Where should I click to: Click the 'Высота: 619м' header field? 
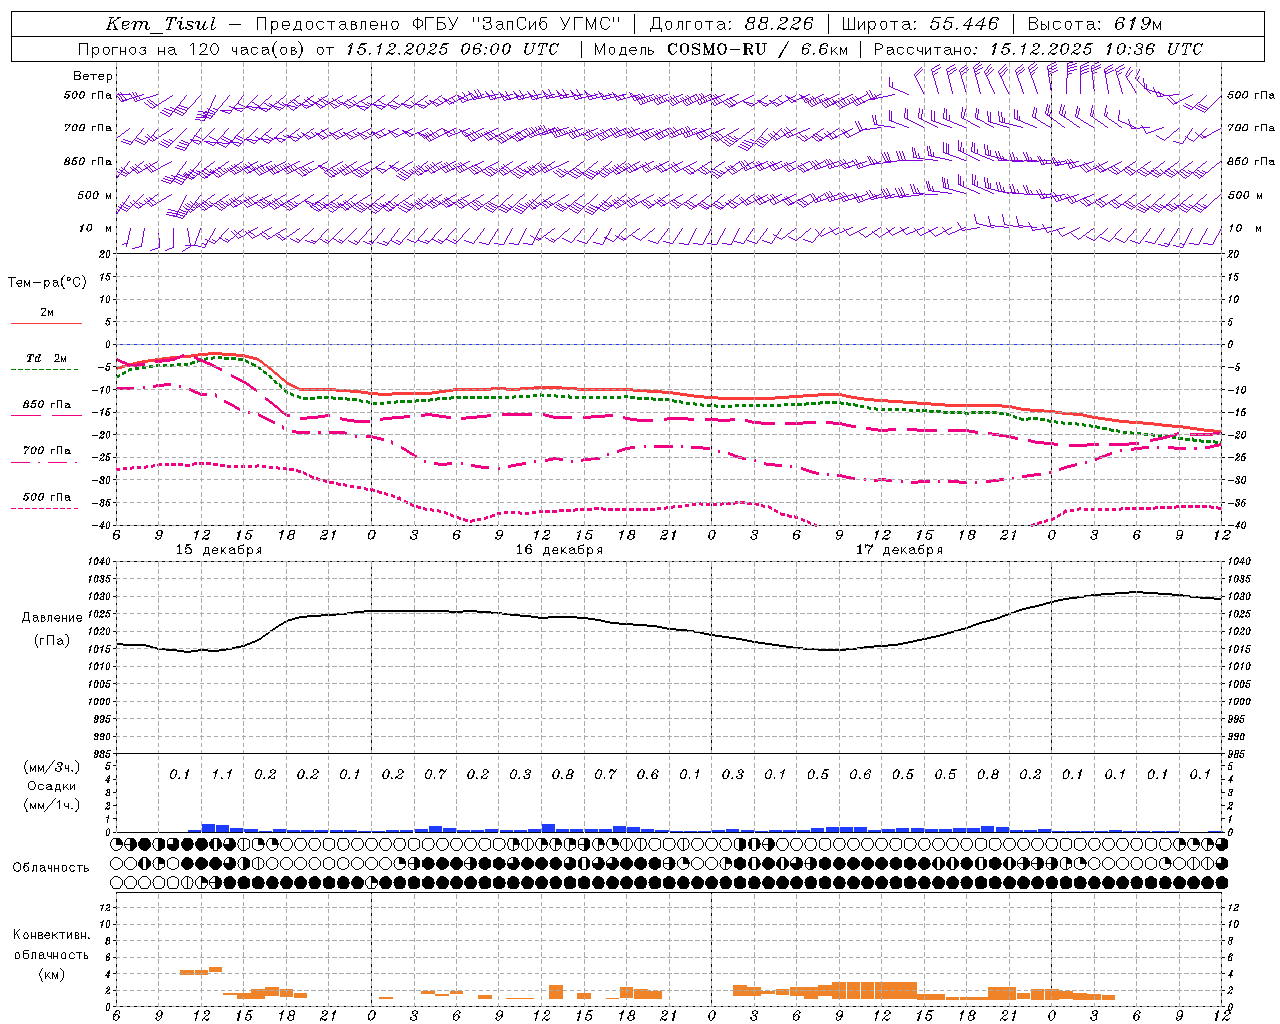pos(1094,24)
